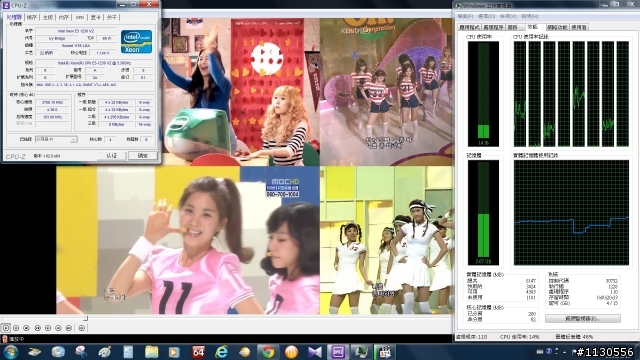Click the Ivy Bridge codename field
Image resolution: width=640 pixels, height=360 pixels.
57,38
